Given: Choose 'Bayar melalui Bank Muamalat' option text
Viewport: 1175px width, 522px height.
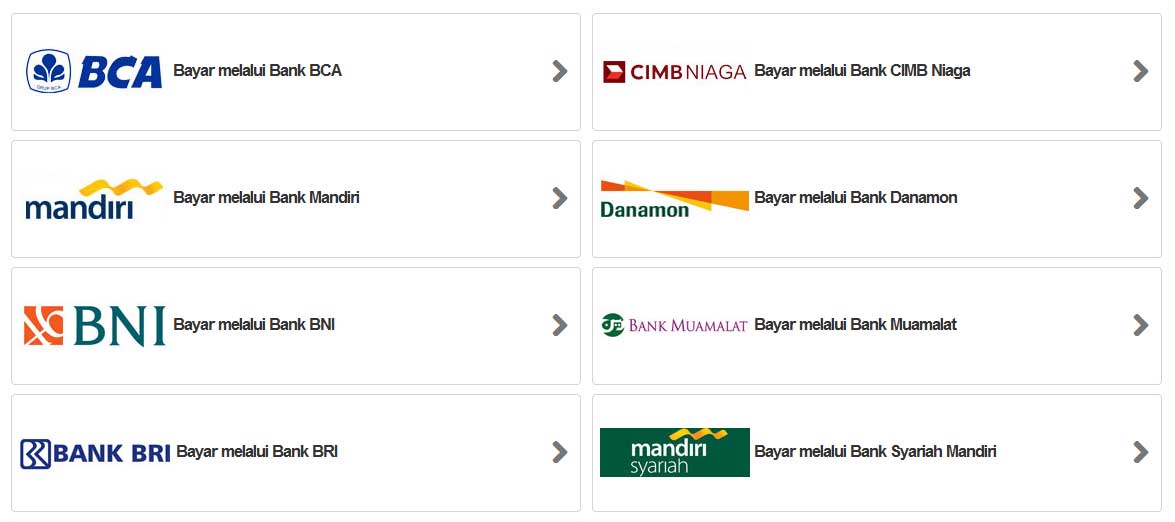Looking at the screenshot, I should [855, 325].
